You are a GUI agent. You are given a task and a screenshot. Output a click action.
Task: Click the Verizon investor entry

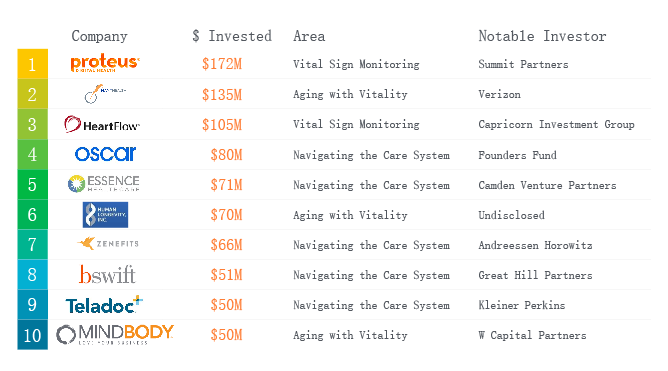click(499, 95)
